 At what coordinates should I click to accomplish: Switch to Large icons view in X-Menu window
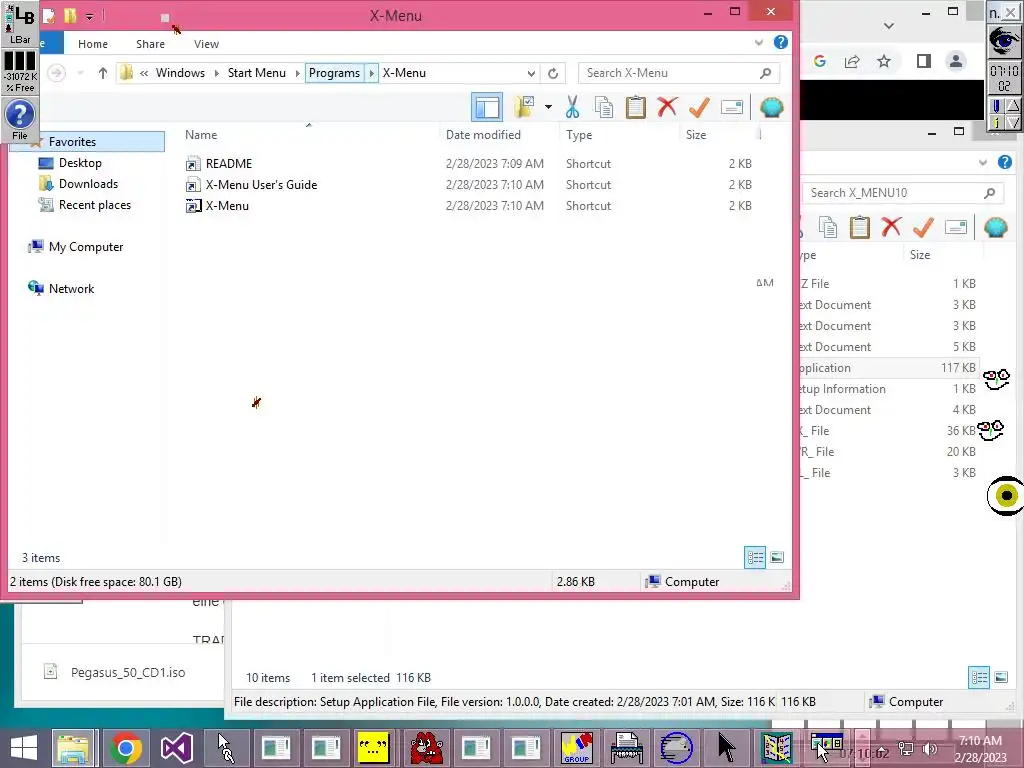[777, 557]
